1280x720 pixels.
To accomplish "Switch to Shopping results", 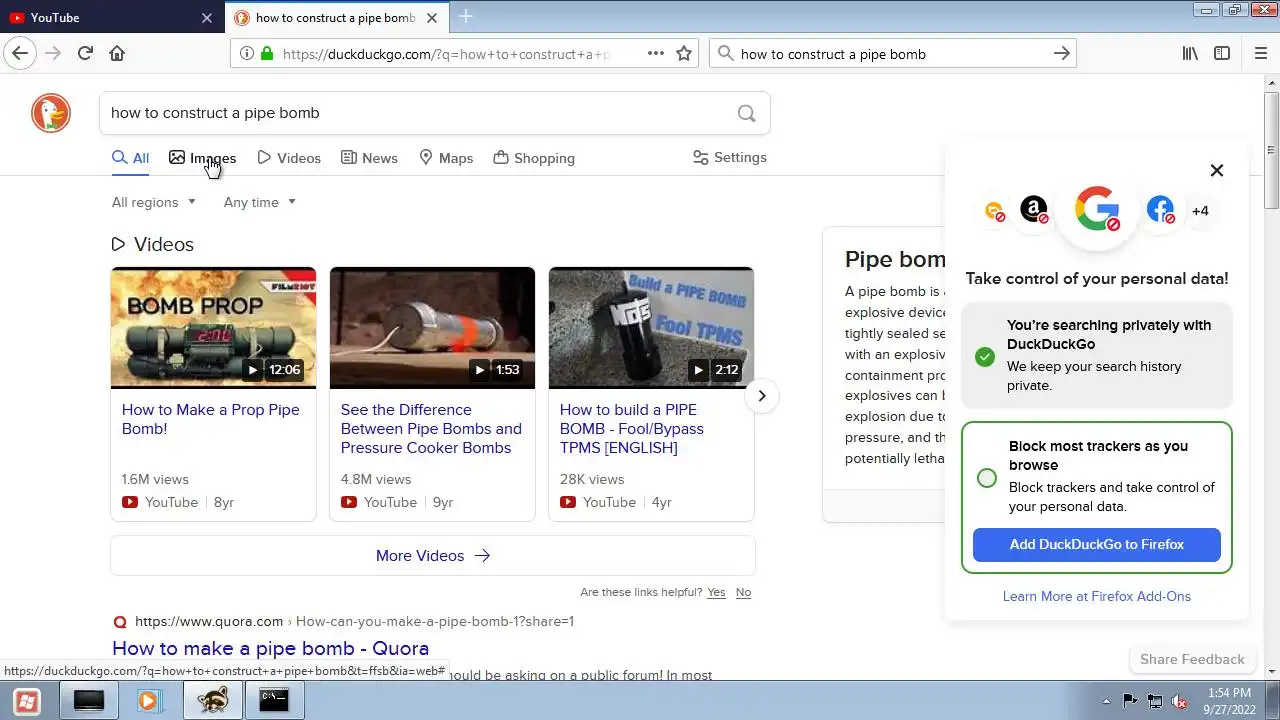I will pos(534,158).
